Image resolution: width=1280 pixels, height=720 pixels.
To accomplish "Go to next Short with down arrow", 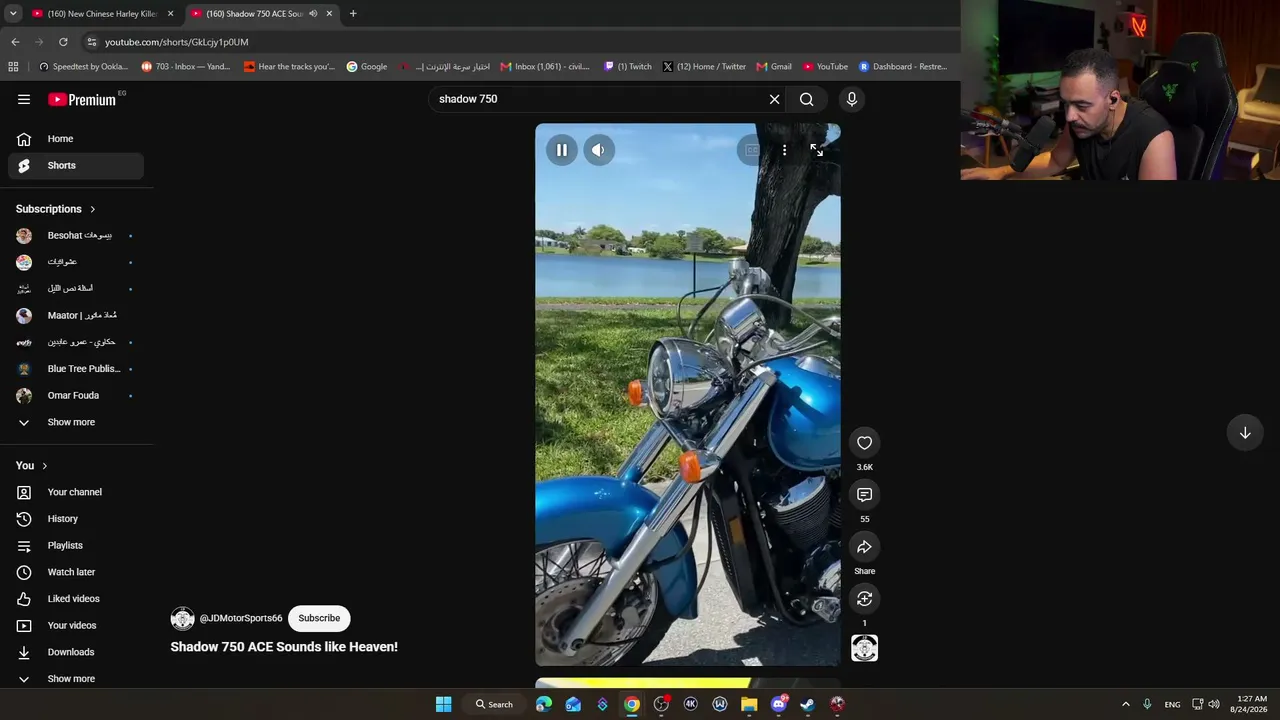I will (x=1245, y=433).
